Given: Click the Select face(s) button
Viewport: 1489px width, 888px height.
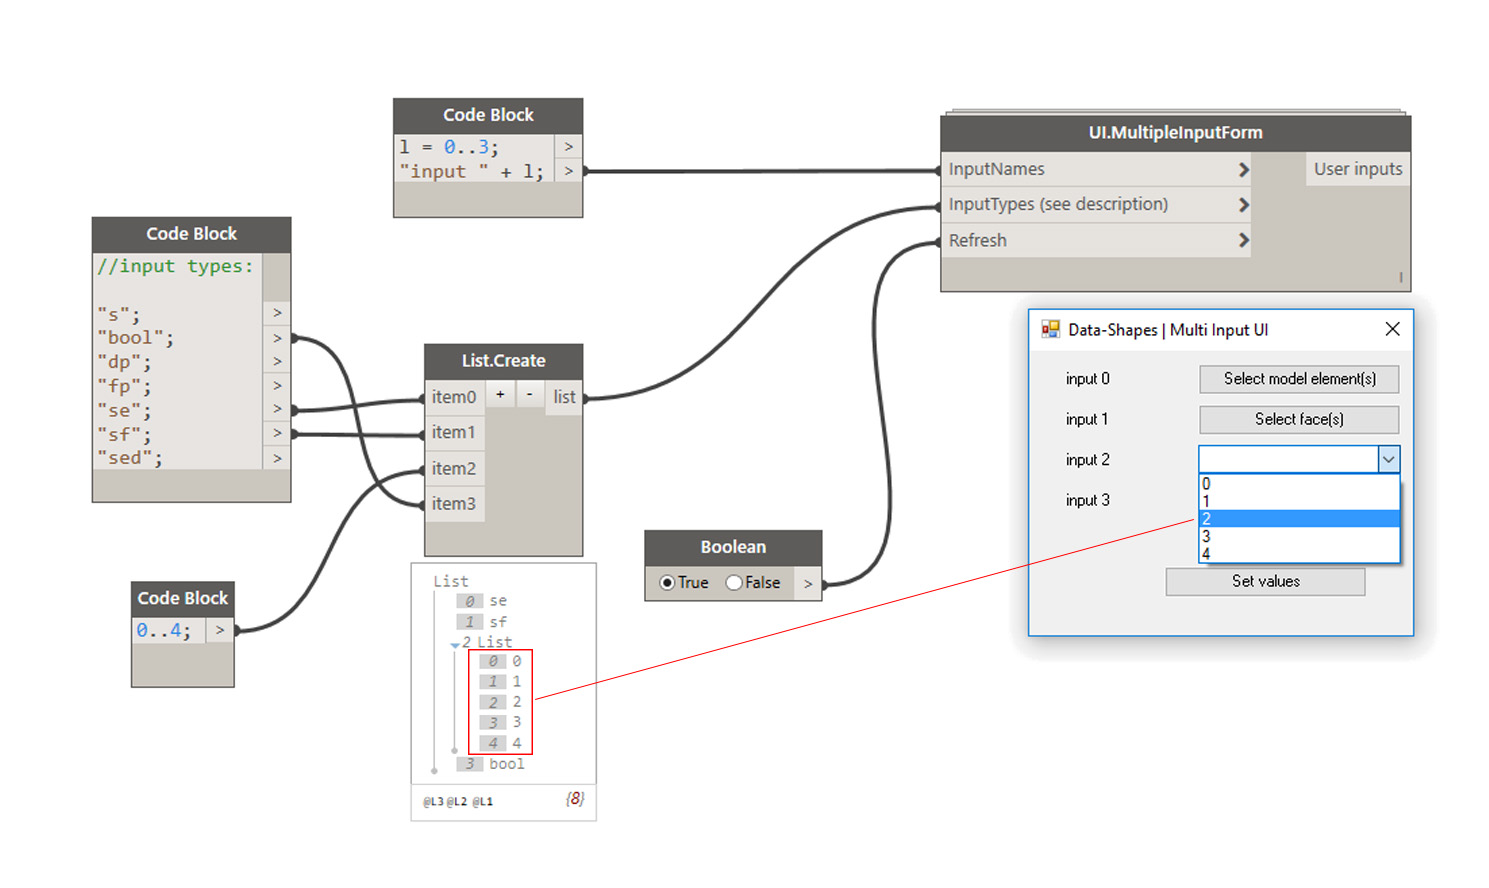Looking at the screenshot, I should coord(1298,420).
